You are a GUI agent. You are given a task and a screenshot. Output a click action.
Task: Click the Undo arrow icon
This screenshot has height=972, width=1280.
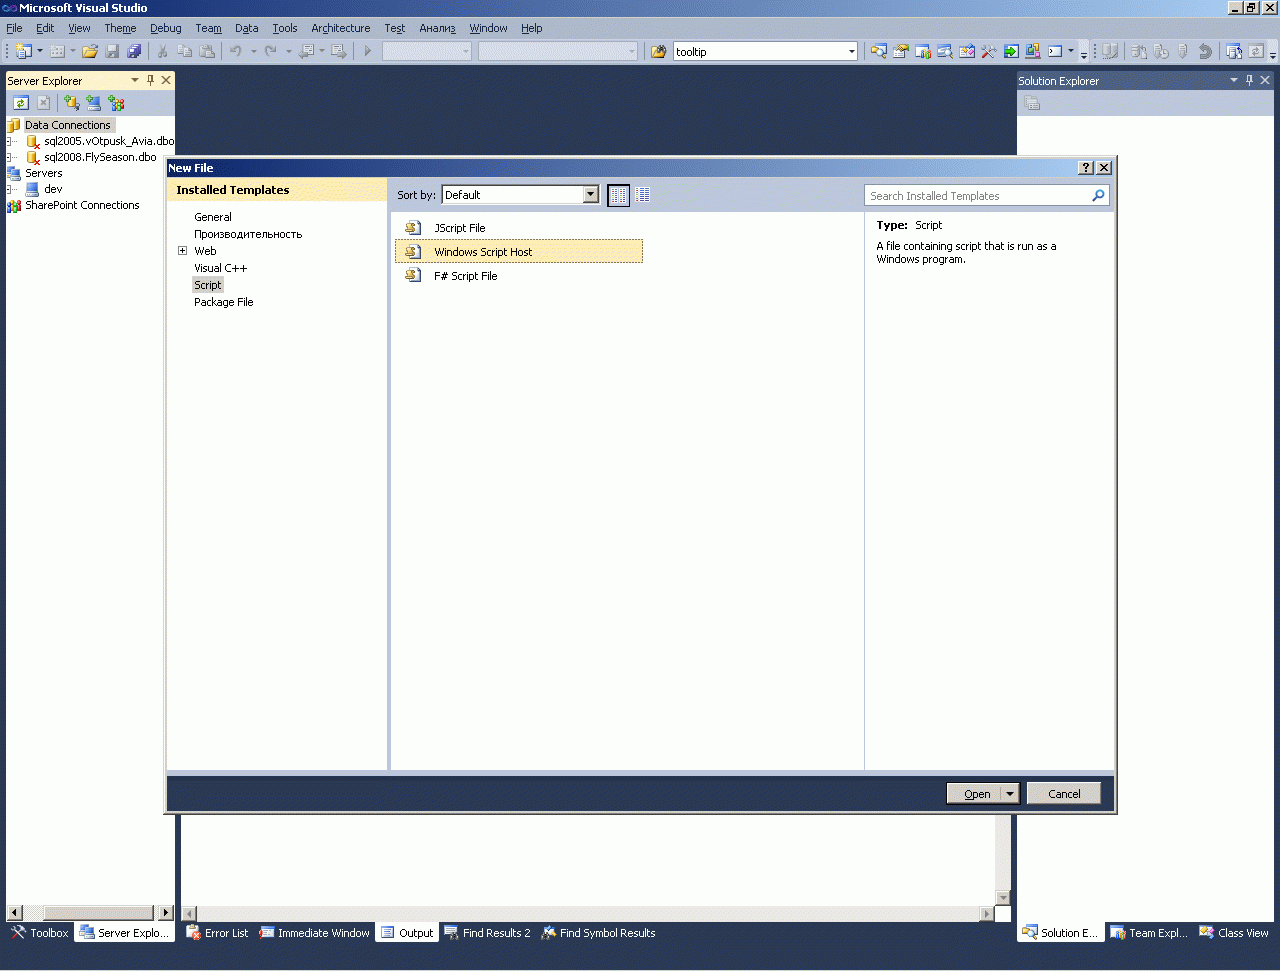coord(236,51)
